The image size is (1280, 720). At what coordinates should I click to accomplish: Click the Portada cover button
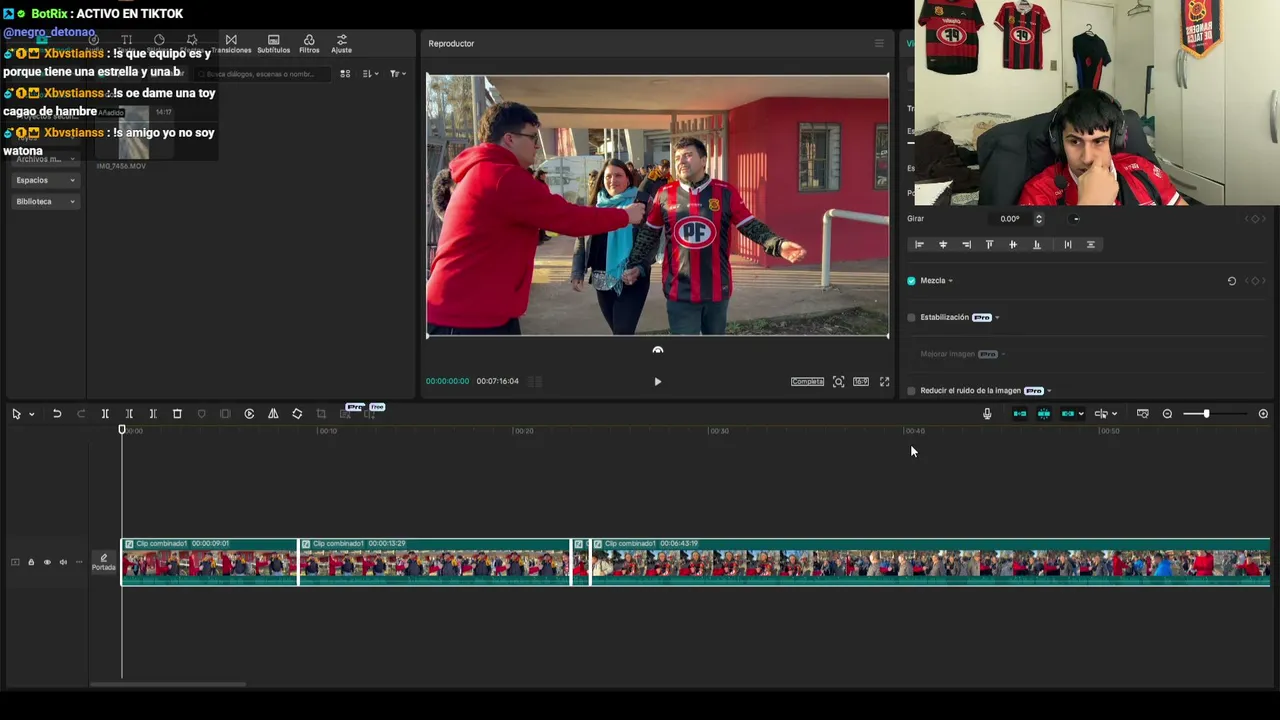click(x=104, y=563)
